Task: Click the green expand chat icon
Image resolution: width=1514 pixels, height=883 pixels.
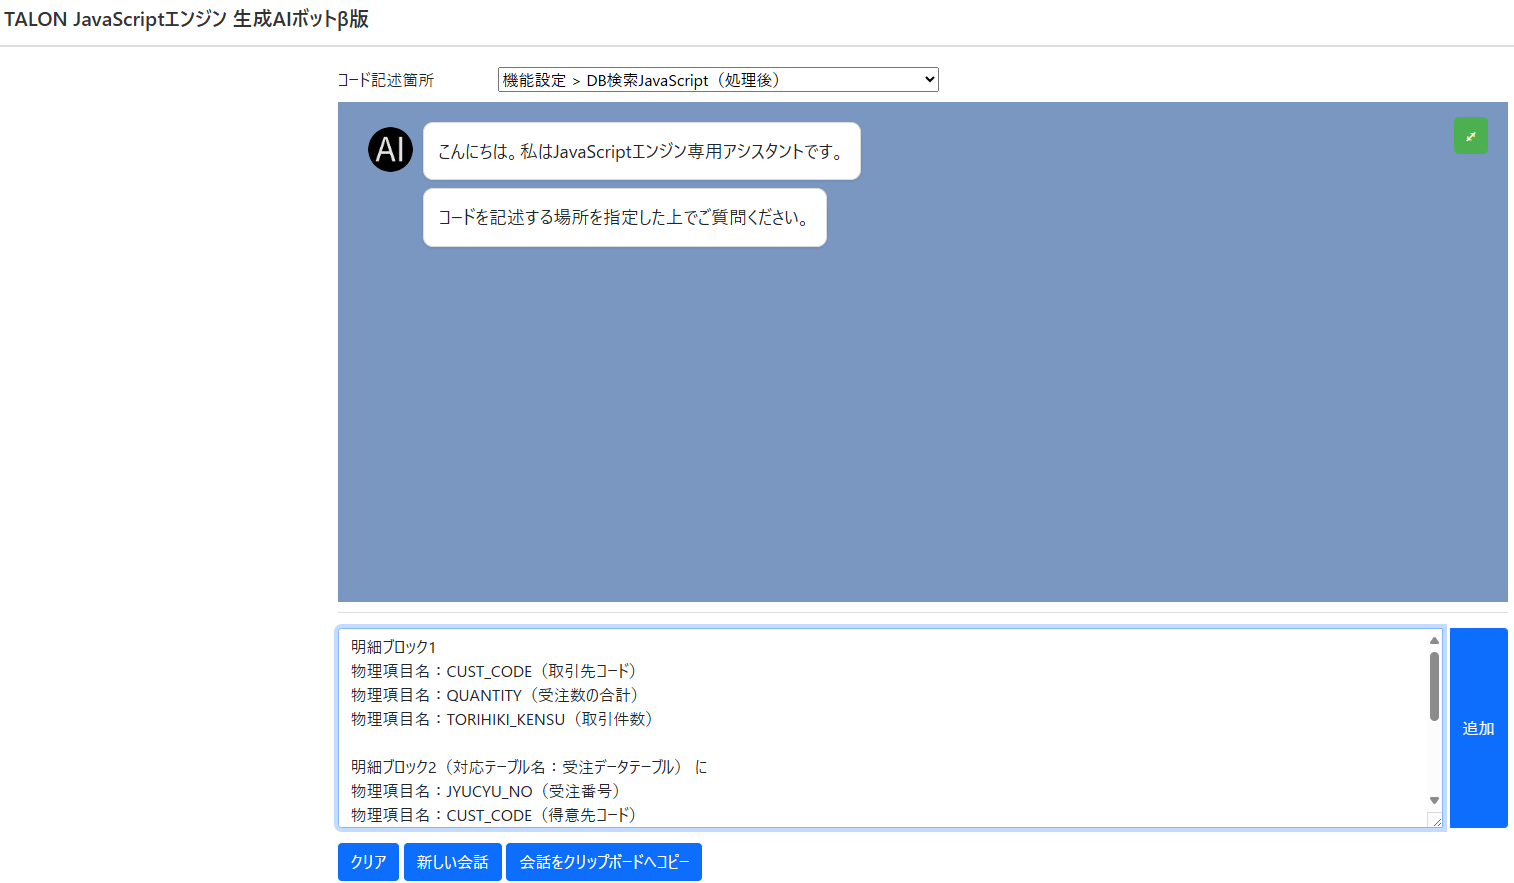Action: (1470, 136)
